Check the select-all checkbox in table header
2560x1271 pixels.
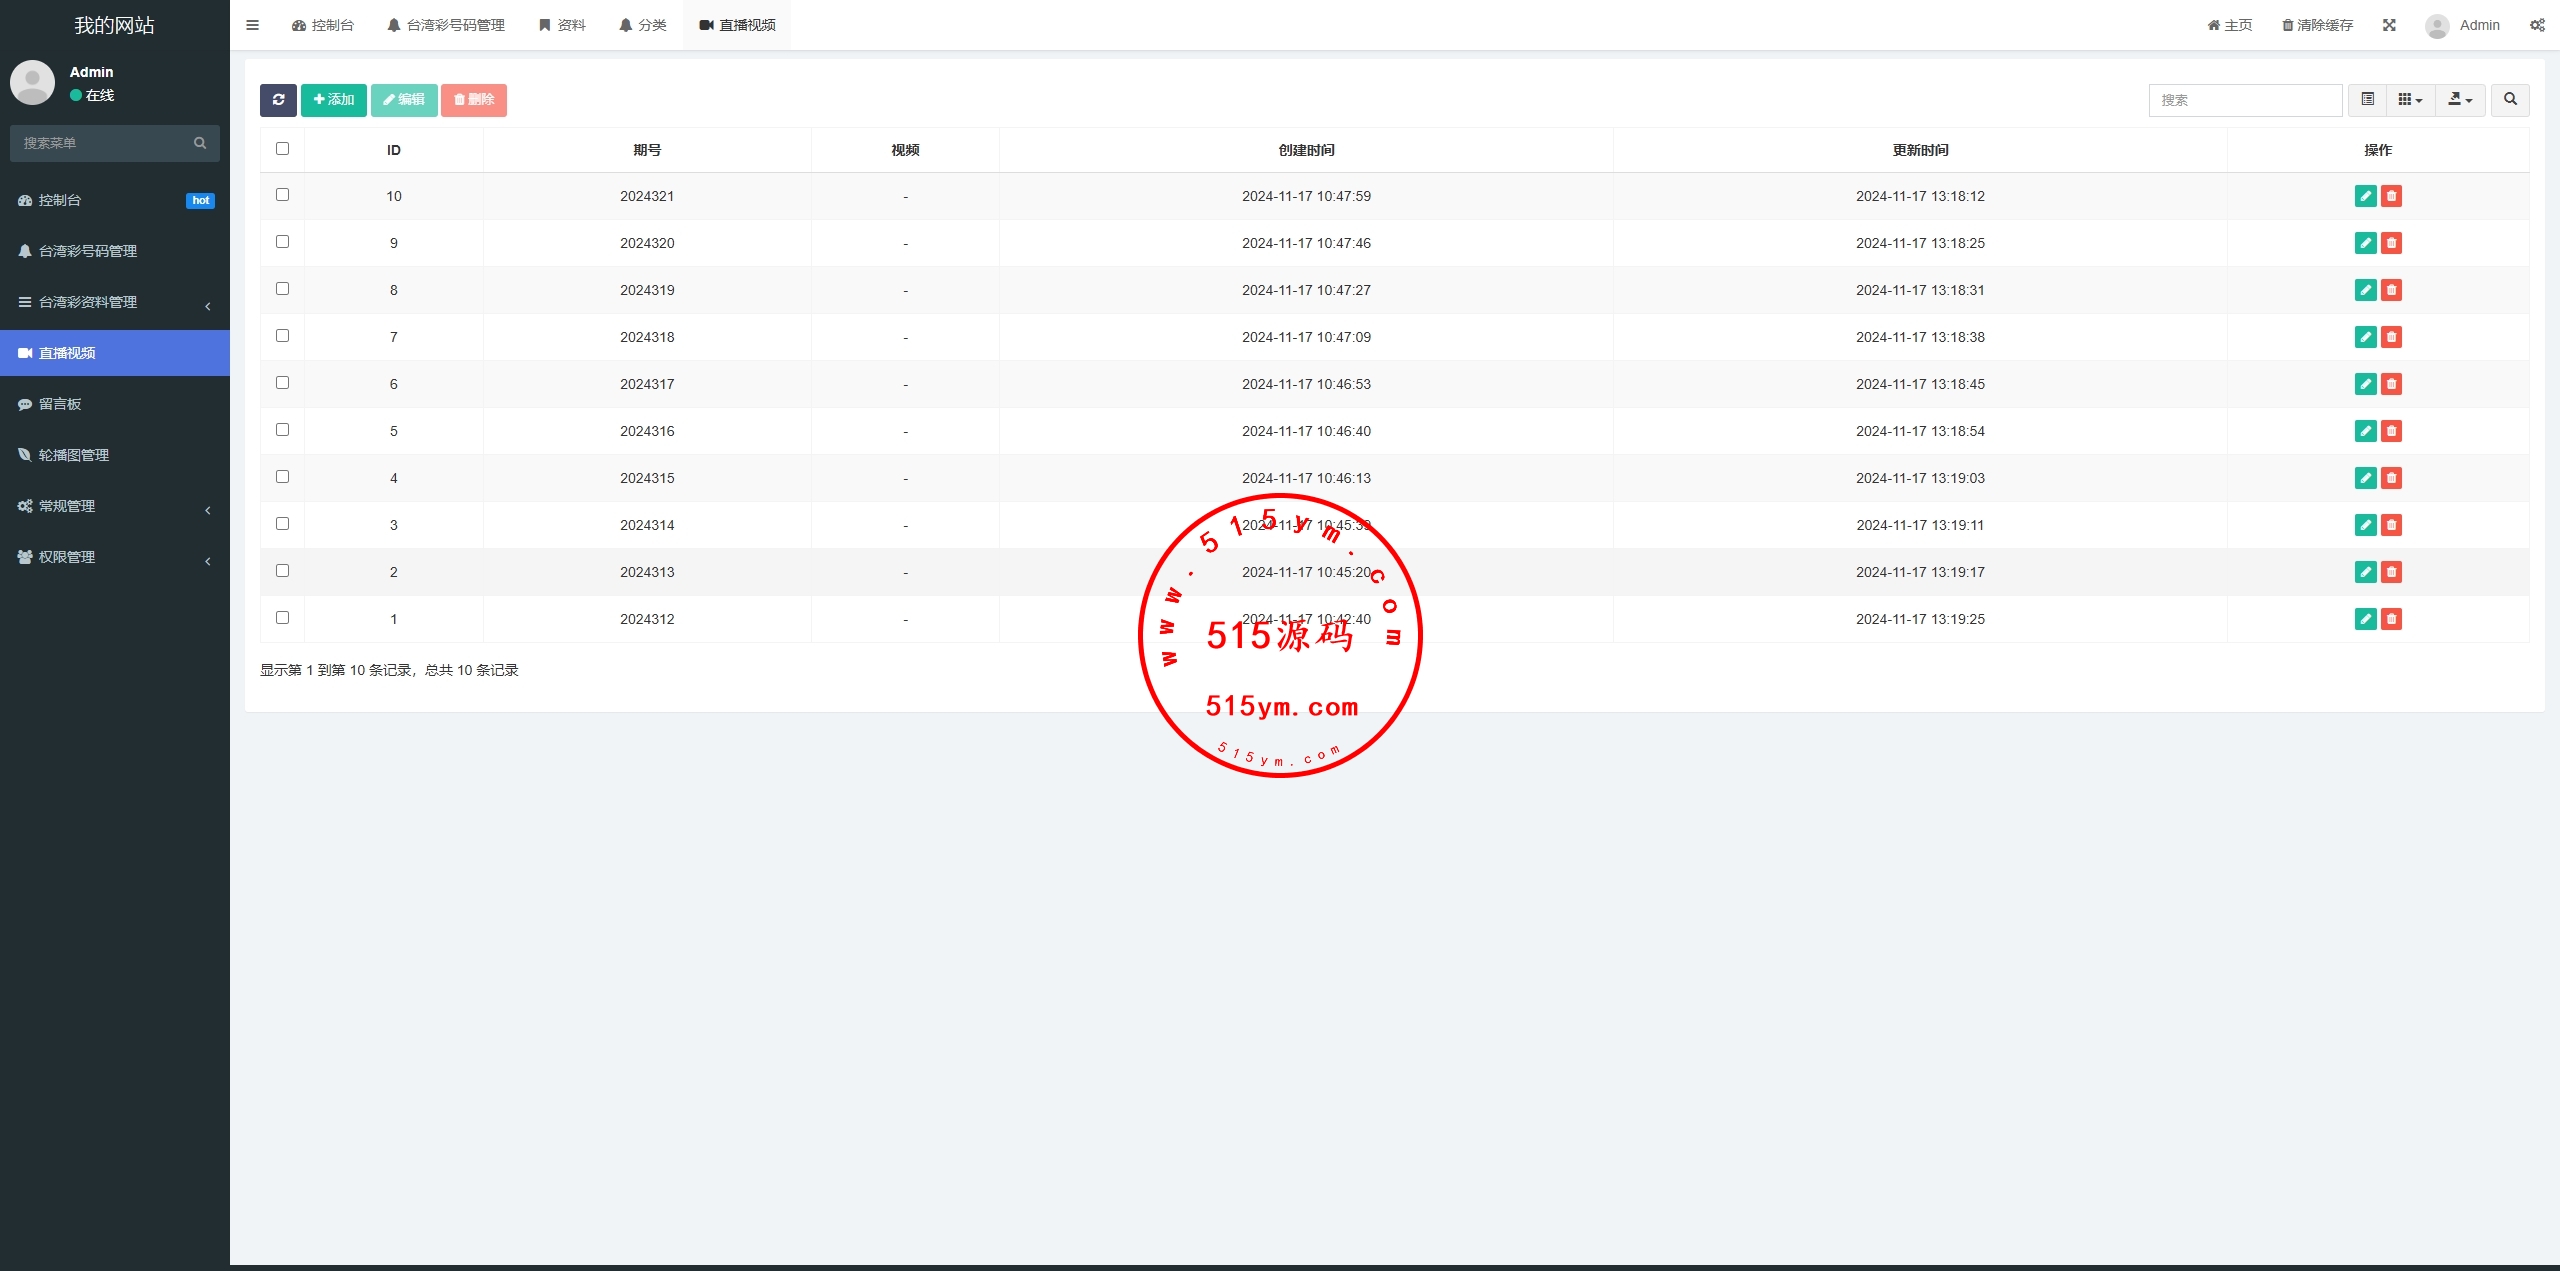click(x=282, y=149)
